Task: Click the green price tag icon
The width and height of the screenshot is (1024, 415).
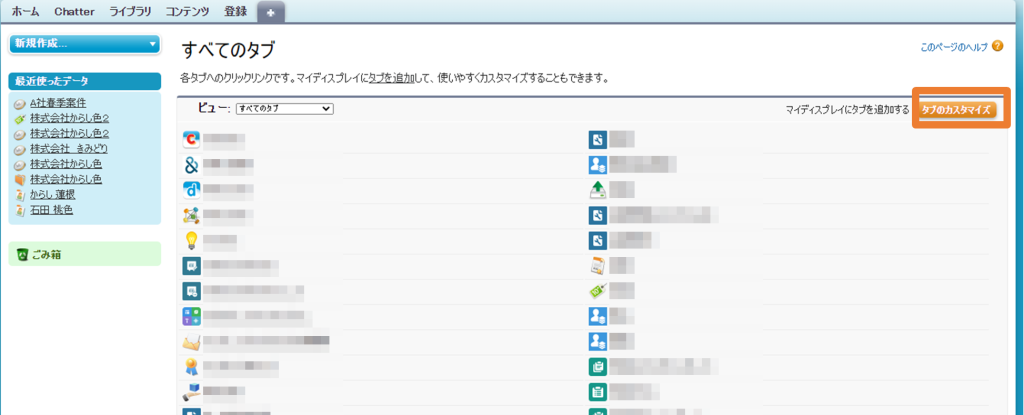Action: tap(598, 291)
